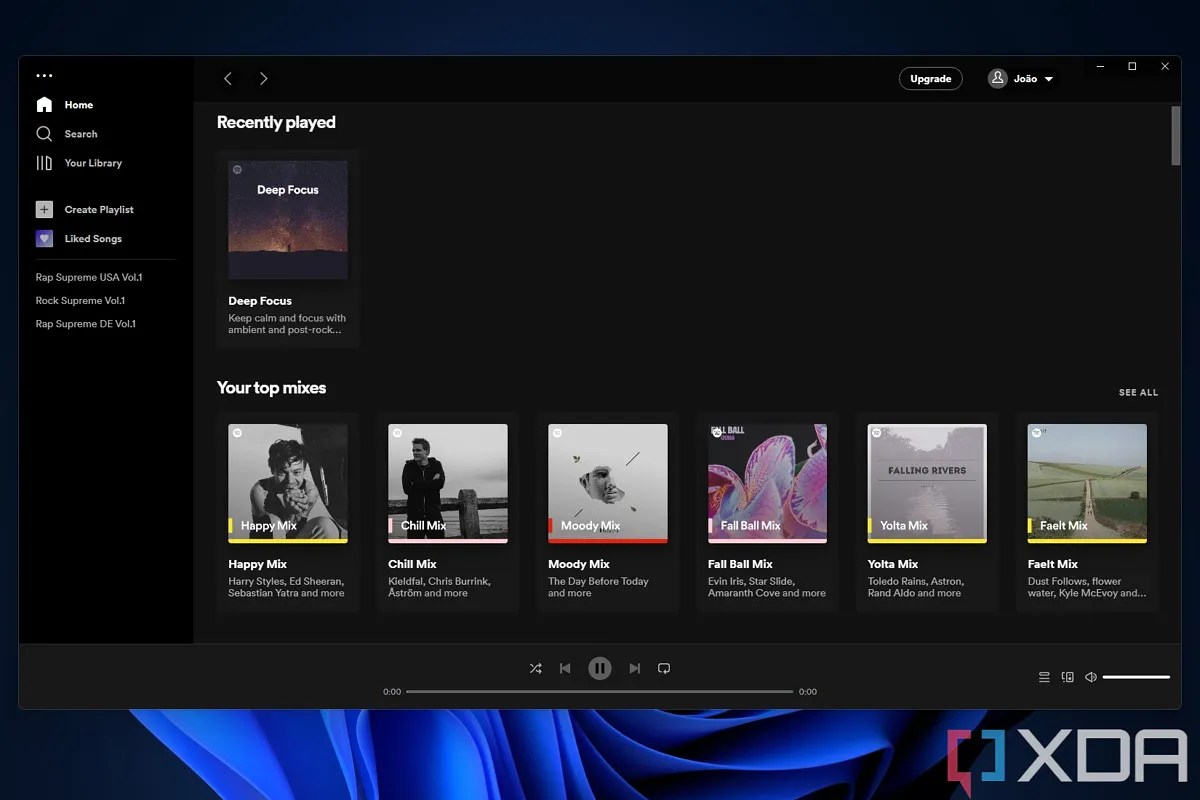The image size is (1200, 800).
Task: Open the Faelt Mix cover image
Action: (x=1087, y=483)
